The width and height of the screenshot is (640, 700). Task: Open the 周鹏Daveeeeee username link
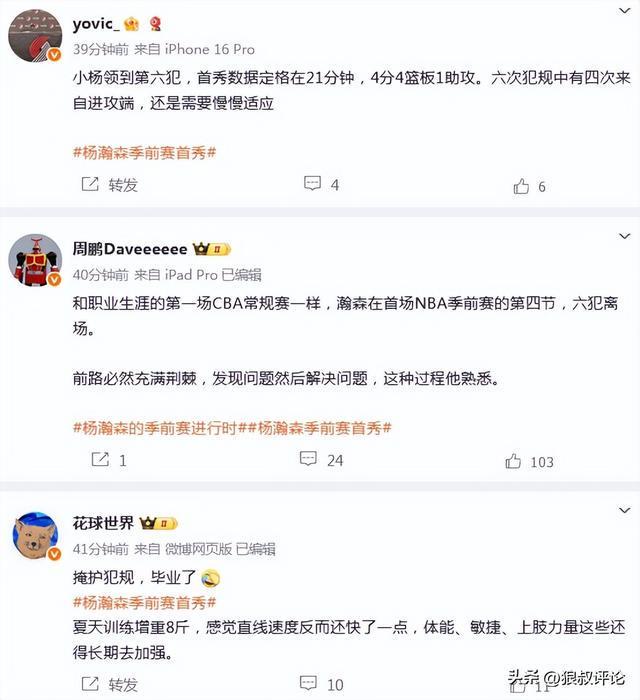pos(130,249)
